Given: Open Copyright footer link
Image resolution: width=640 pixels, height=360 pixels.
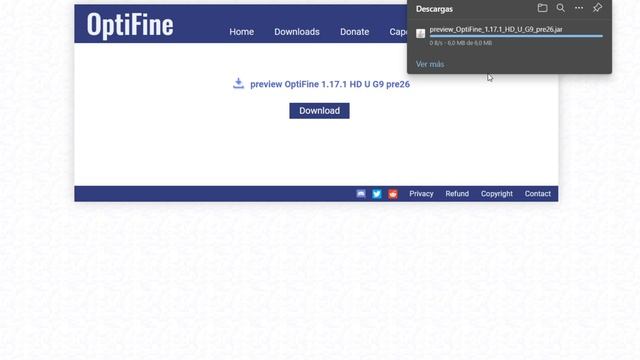Looking at the screenshot, I should pyautogui.click(x=497, y=194).
